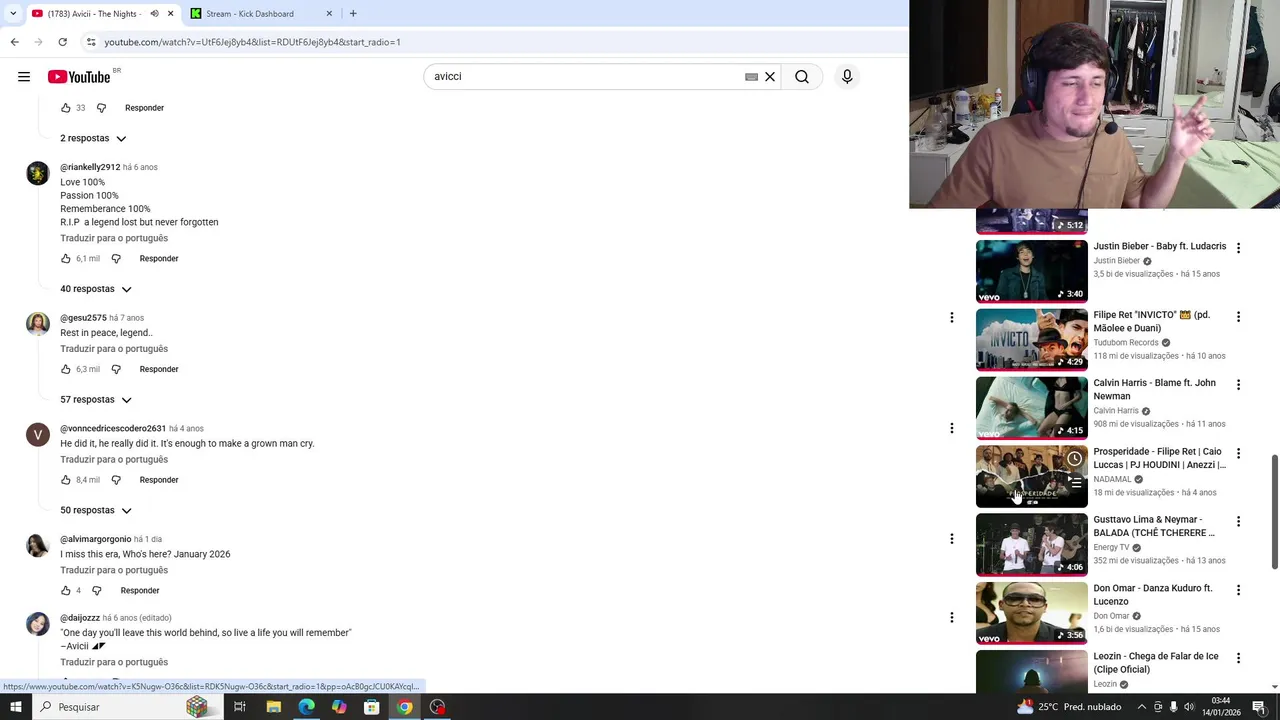The image size is (1280, 720).
Task: Dislike the comment by @gesu2575
Action: click(116, 370)
